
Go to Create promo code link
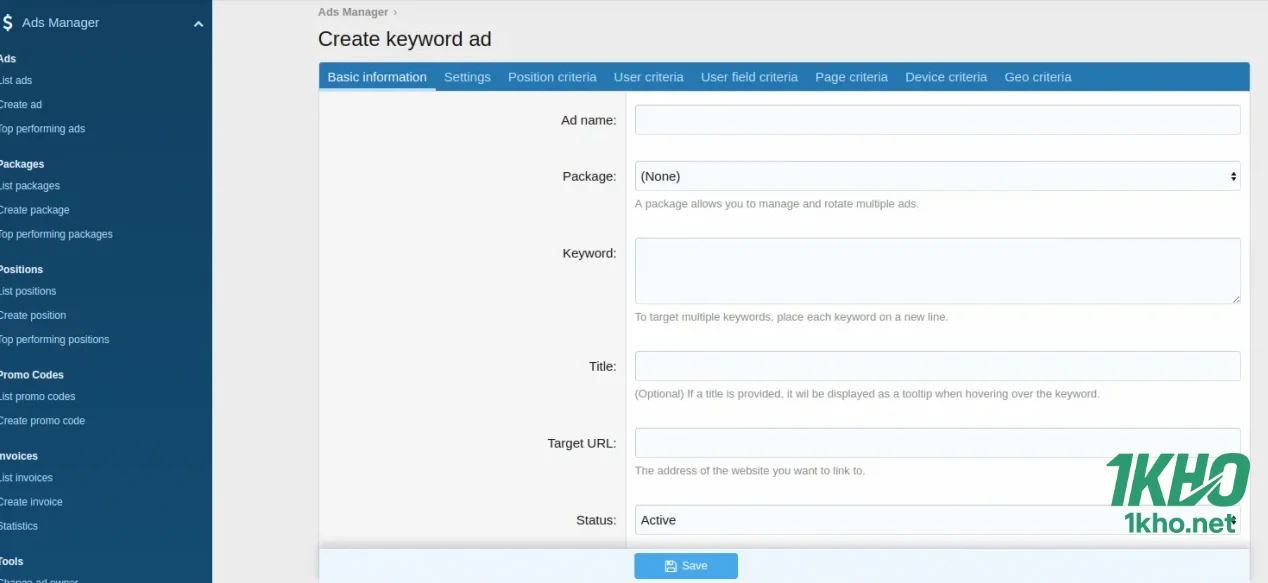coord(42,421)
